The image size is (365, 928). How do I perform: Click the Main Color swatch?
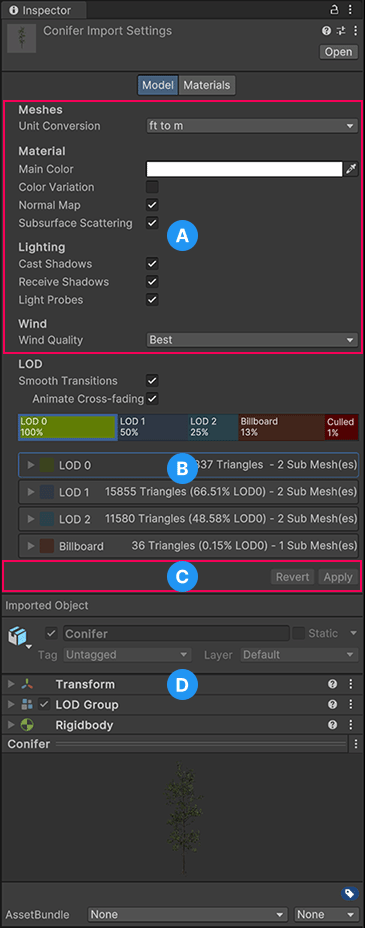(x=244, y=169)
